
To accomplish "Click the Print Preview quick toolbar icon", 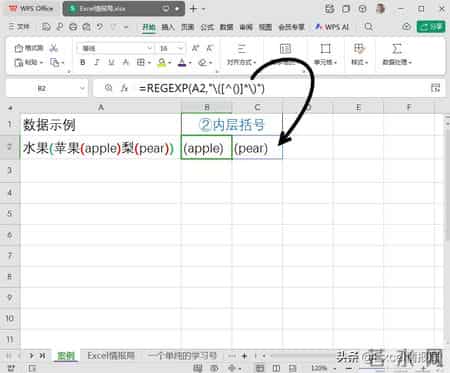I will click(86, 27).
